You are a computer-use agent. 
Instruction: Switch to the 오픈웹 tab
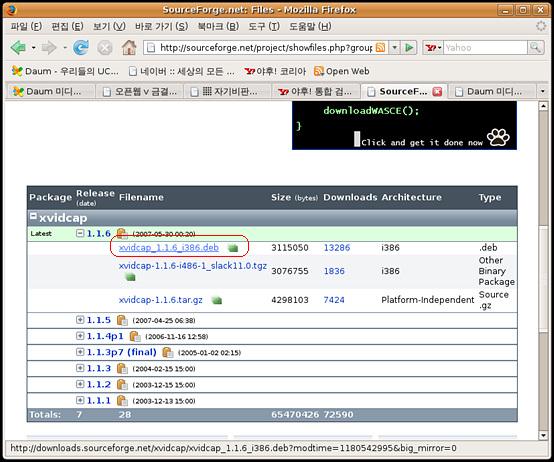[x=139, y=92]
